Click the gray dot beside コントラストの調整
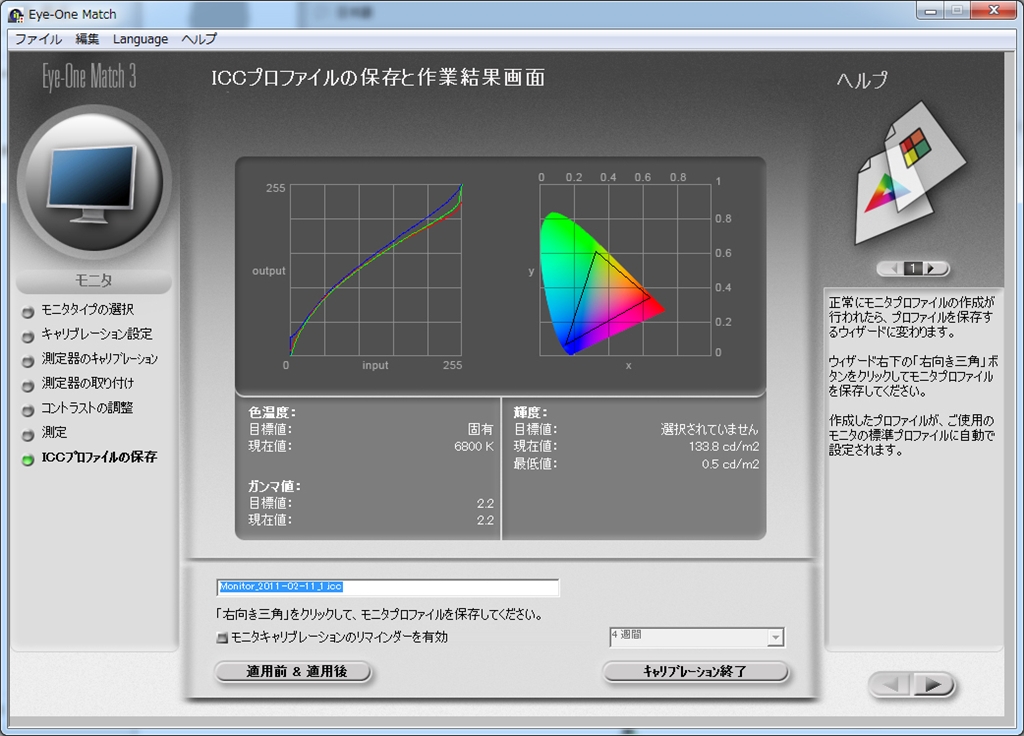Screen dimensions: 1024x736 pyautogui.click(x=27, y=410)
